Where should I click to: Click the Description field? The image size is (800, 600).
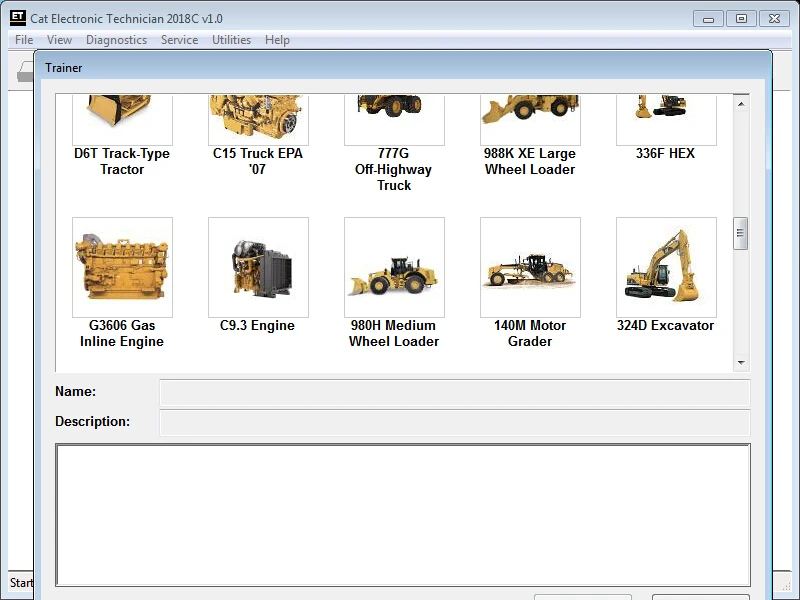point(455,422)
